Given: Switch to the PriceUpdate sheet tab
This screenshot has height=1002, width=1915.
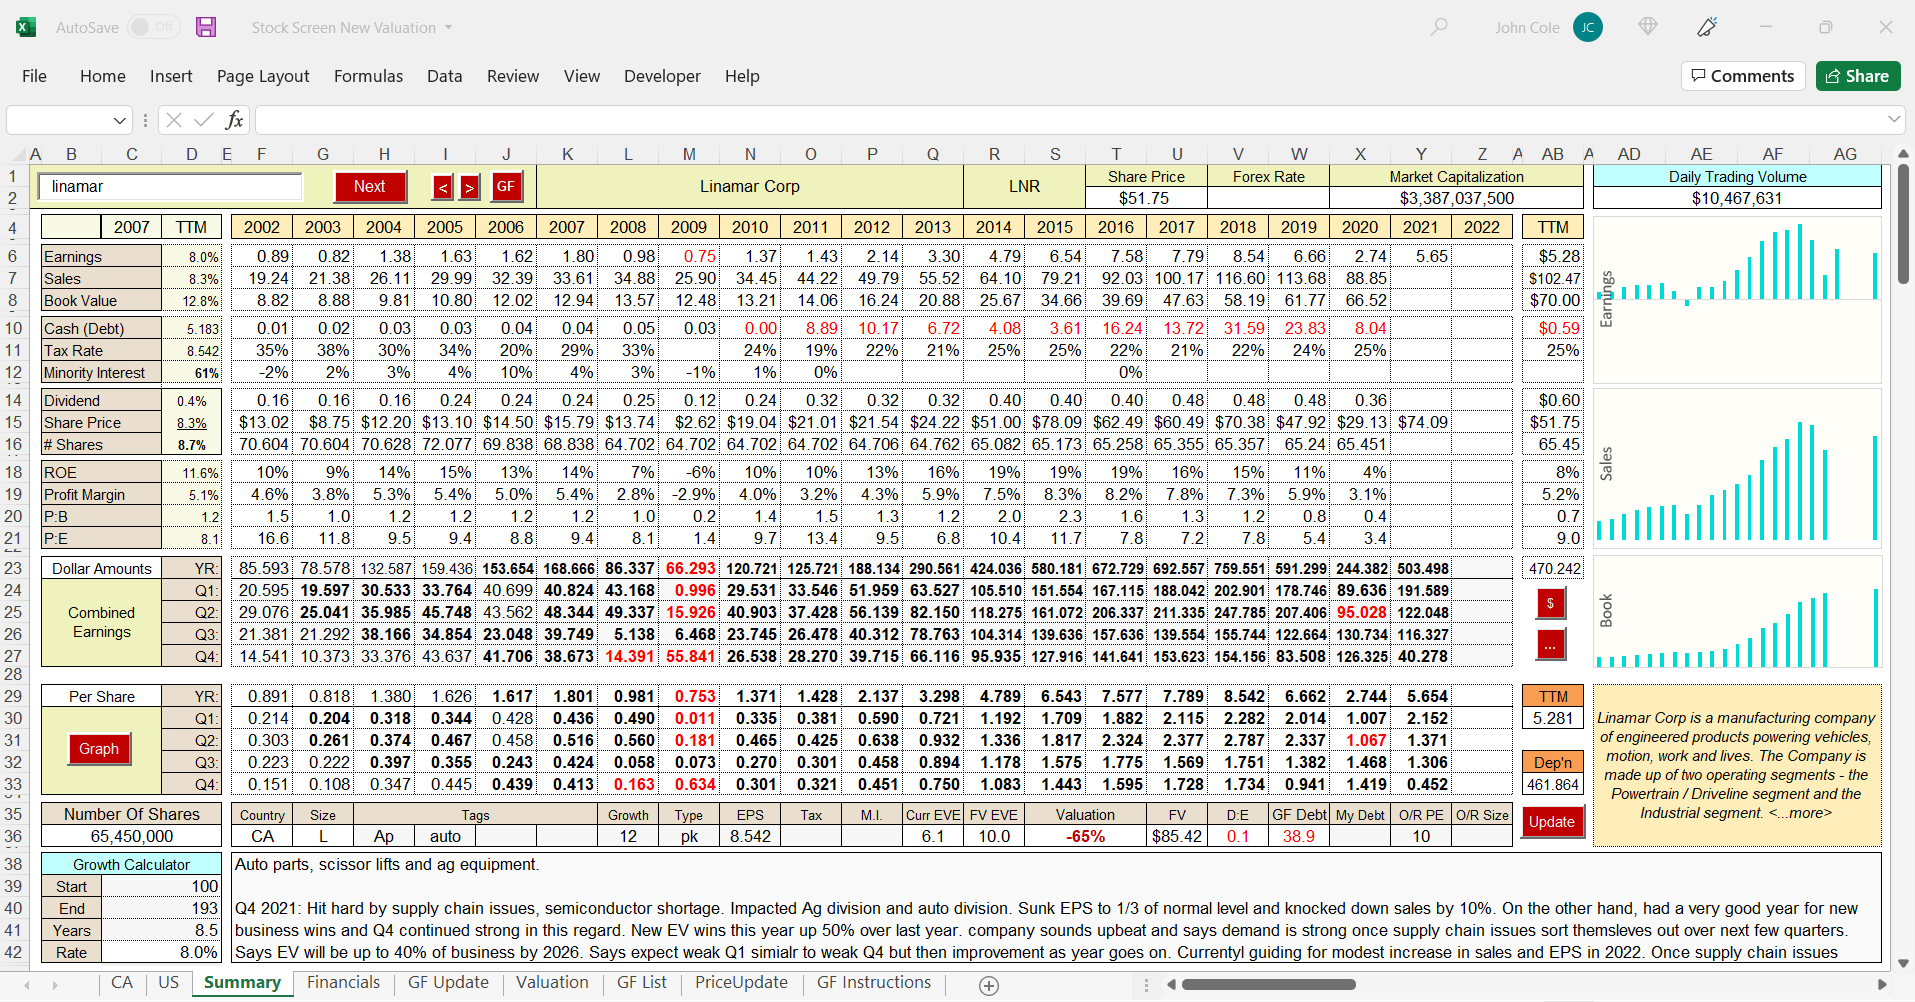Looking at the screenshot, I should [741, 983].
